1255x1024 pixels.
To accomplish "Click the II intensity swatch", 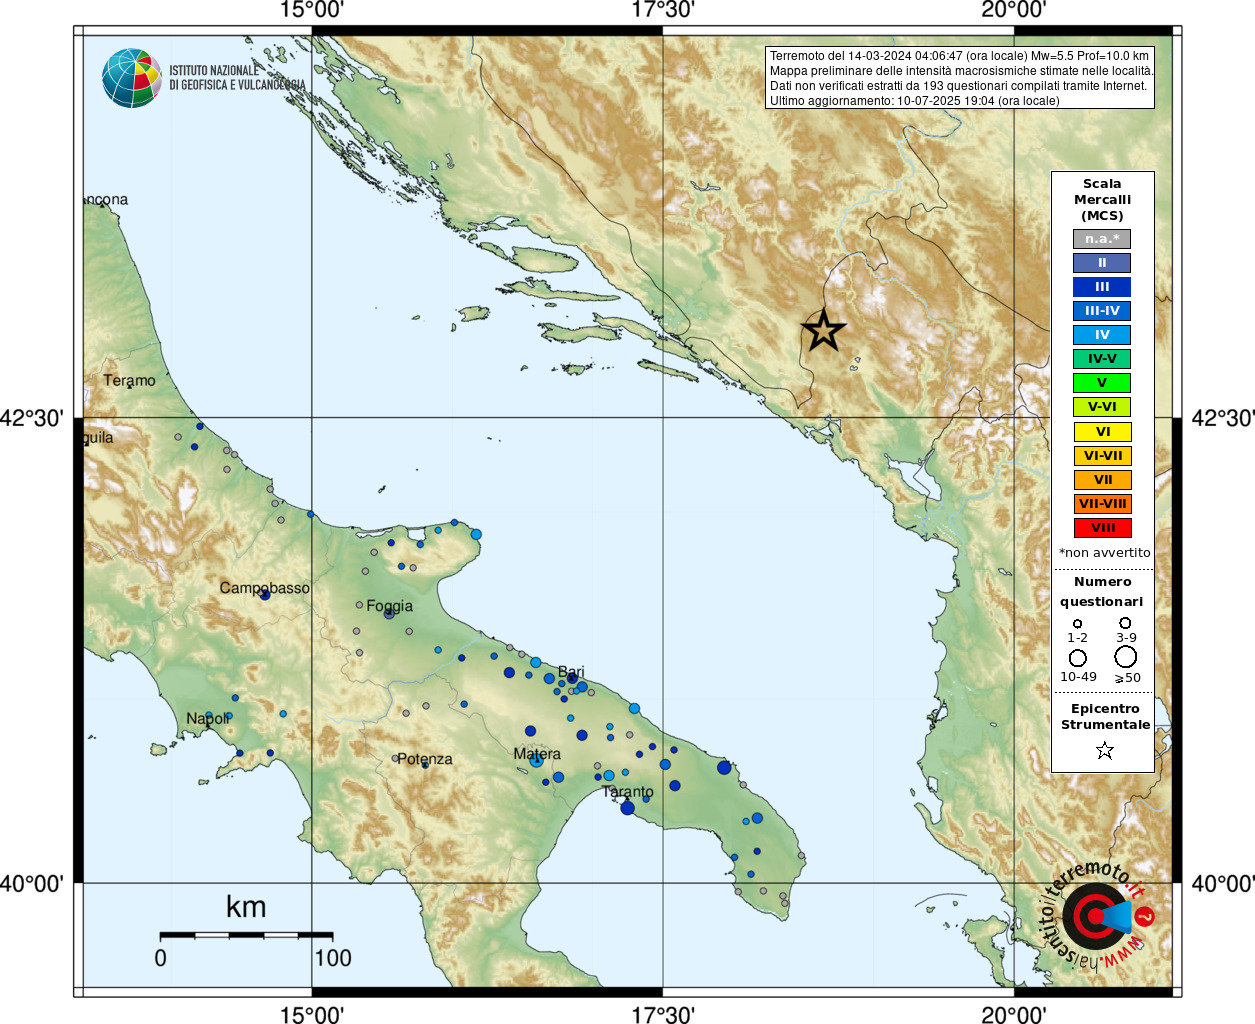I will pyautogui.click(x=1102, y=263).
